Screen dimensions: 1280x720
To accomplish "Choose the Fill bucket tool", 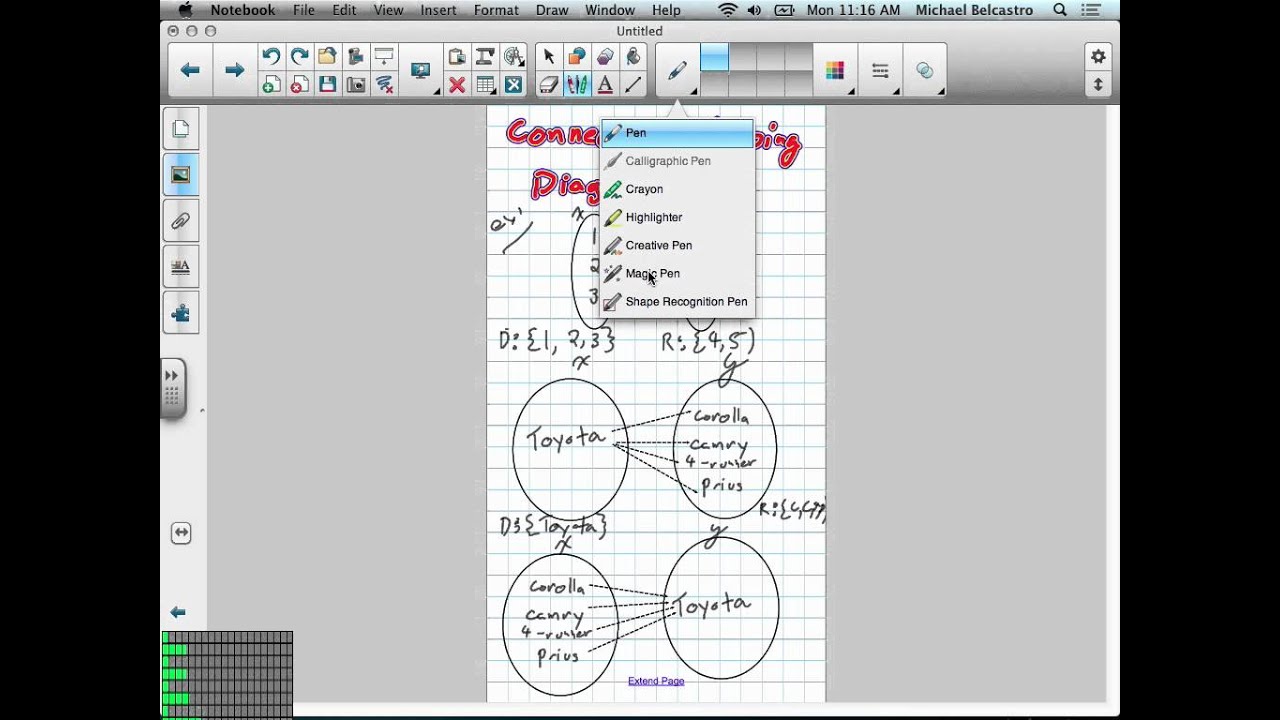I will (x=632, y=57).
